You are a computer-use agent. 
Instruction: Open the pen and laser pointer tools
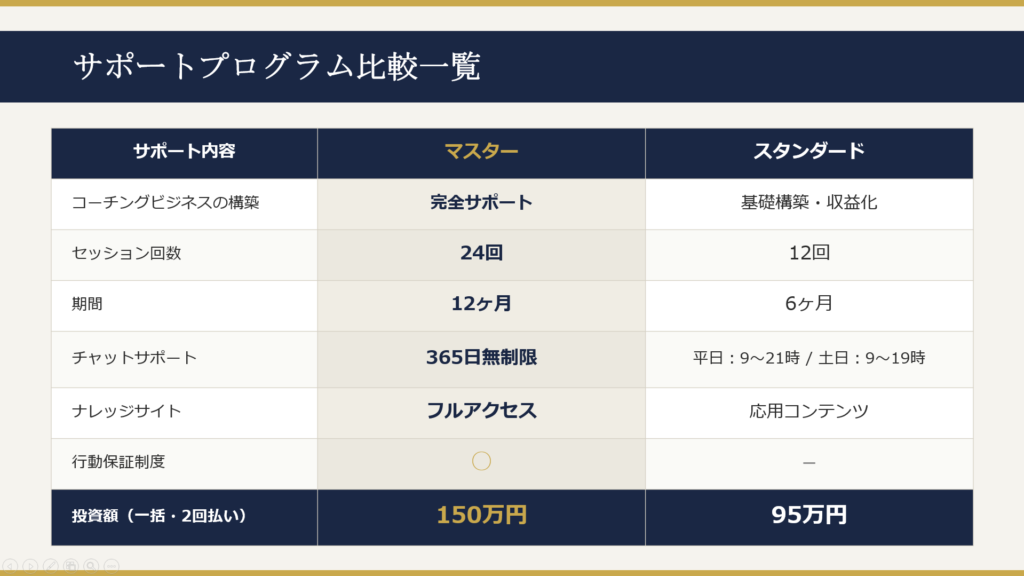[51, 566]
